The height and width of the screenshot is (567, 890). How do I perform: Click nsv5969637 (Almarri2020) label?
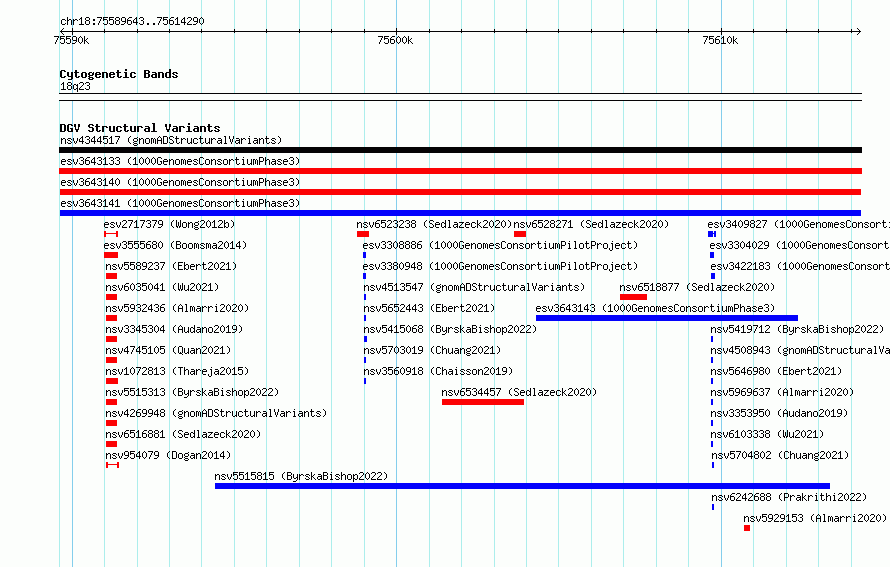tap(782, 392)
